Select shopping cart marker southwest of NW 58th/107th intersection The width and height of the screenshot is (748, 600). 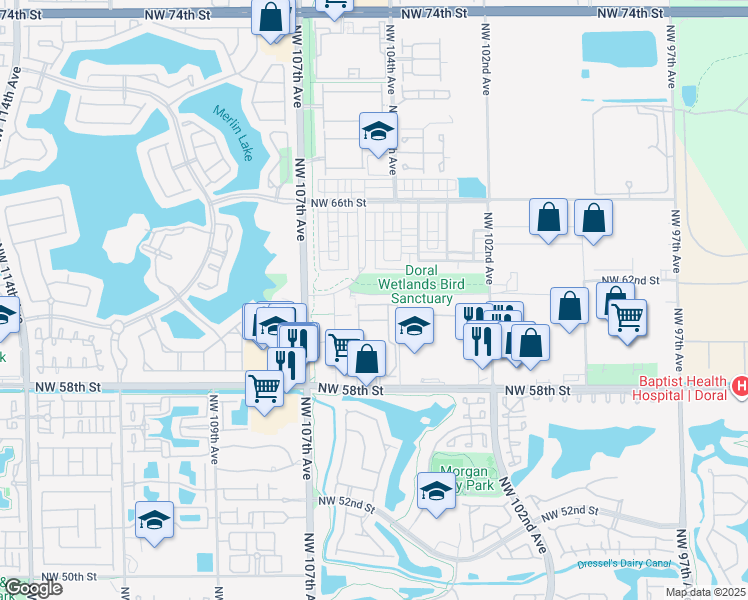pos(265,392)
